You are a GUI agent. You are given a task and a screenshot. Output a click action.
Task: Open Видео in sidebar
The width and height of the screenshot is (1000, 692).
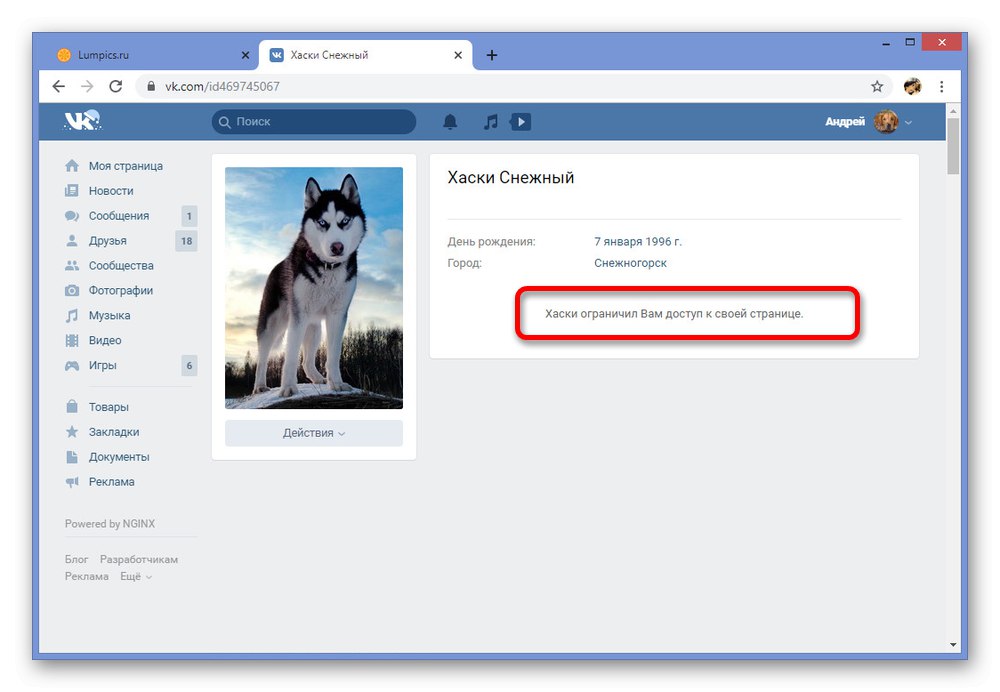(x=105, y=340)
